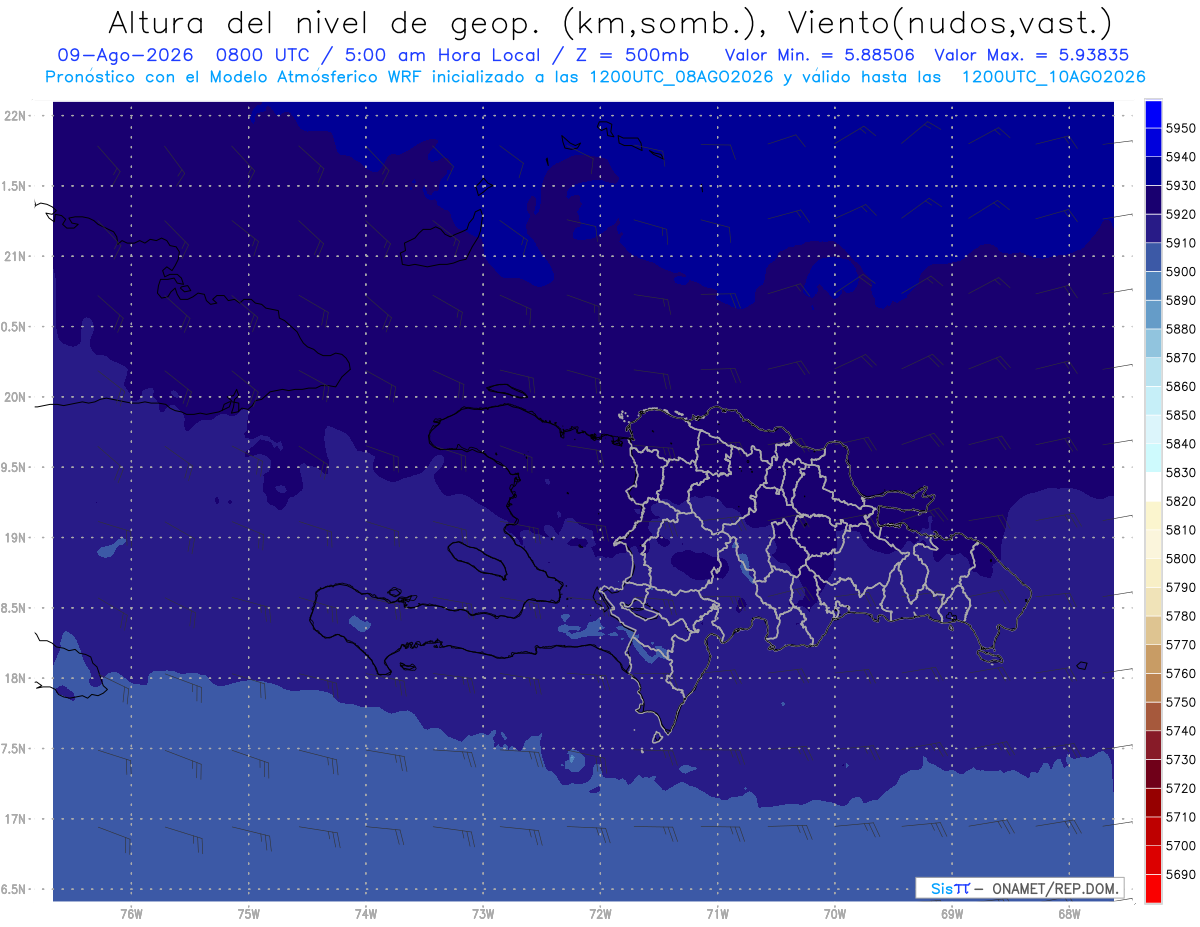Click the '8.5N' latitude label
Image resolution: width=1200 pixels, height=927 pixels.
(x=15, y=608)
